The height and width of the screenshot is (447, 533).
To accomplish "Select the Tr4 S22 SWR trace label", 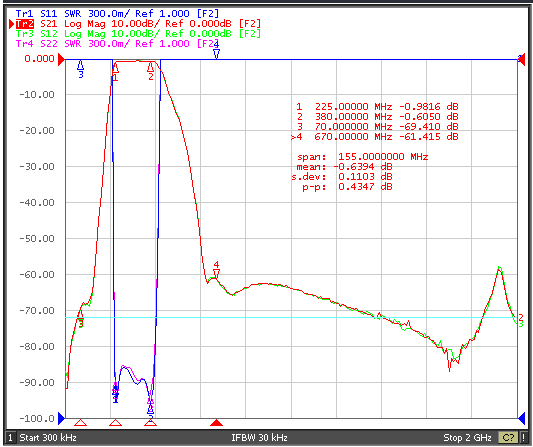I will [x=117, y=44].
